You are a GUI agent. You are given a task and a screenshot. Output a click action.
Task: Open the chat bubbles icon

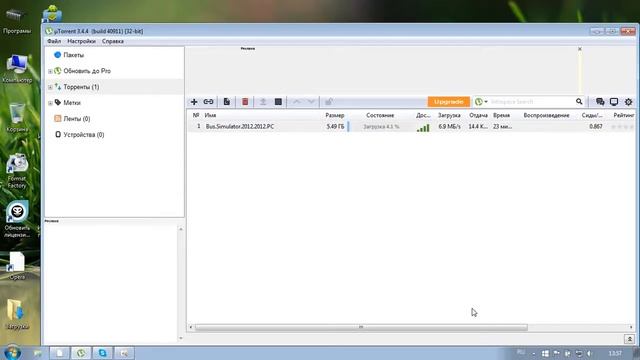600,102
